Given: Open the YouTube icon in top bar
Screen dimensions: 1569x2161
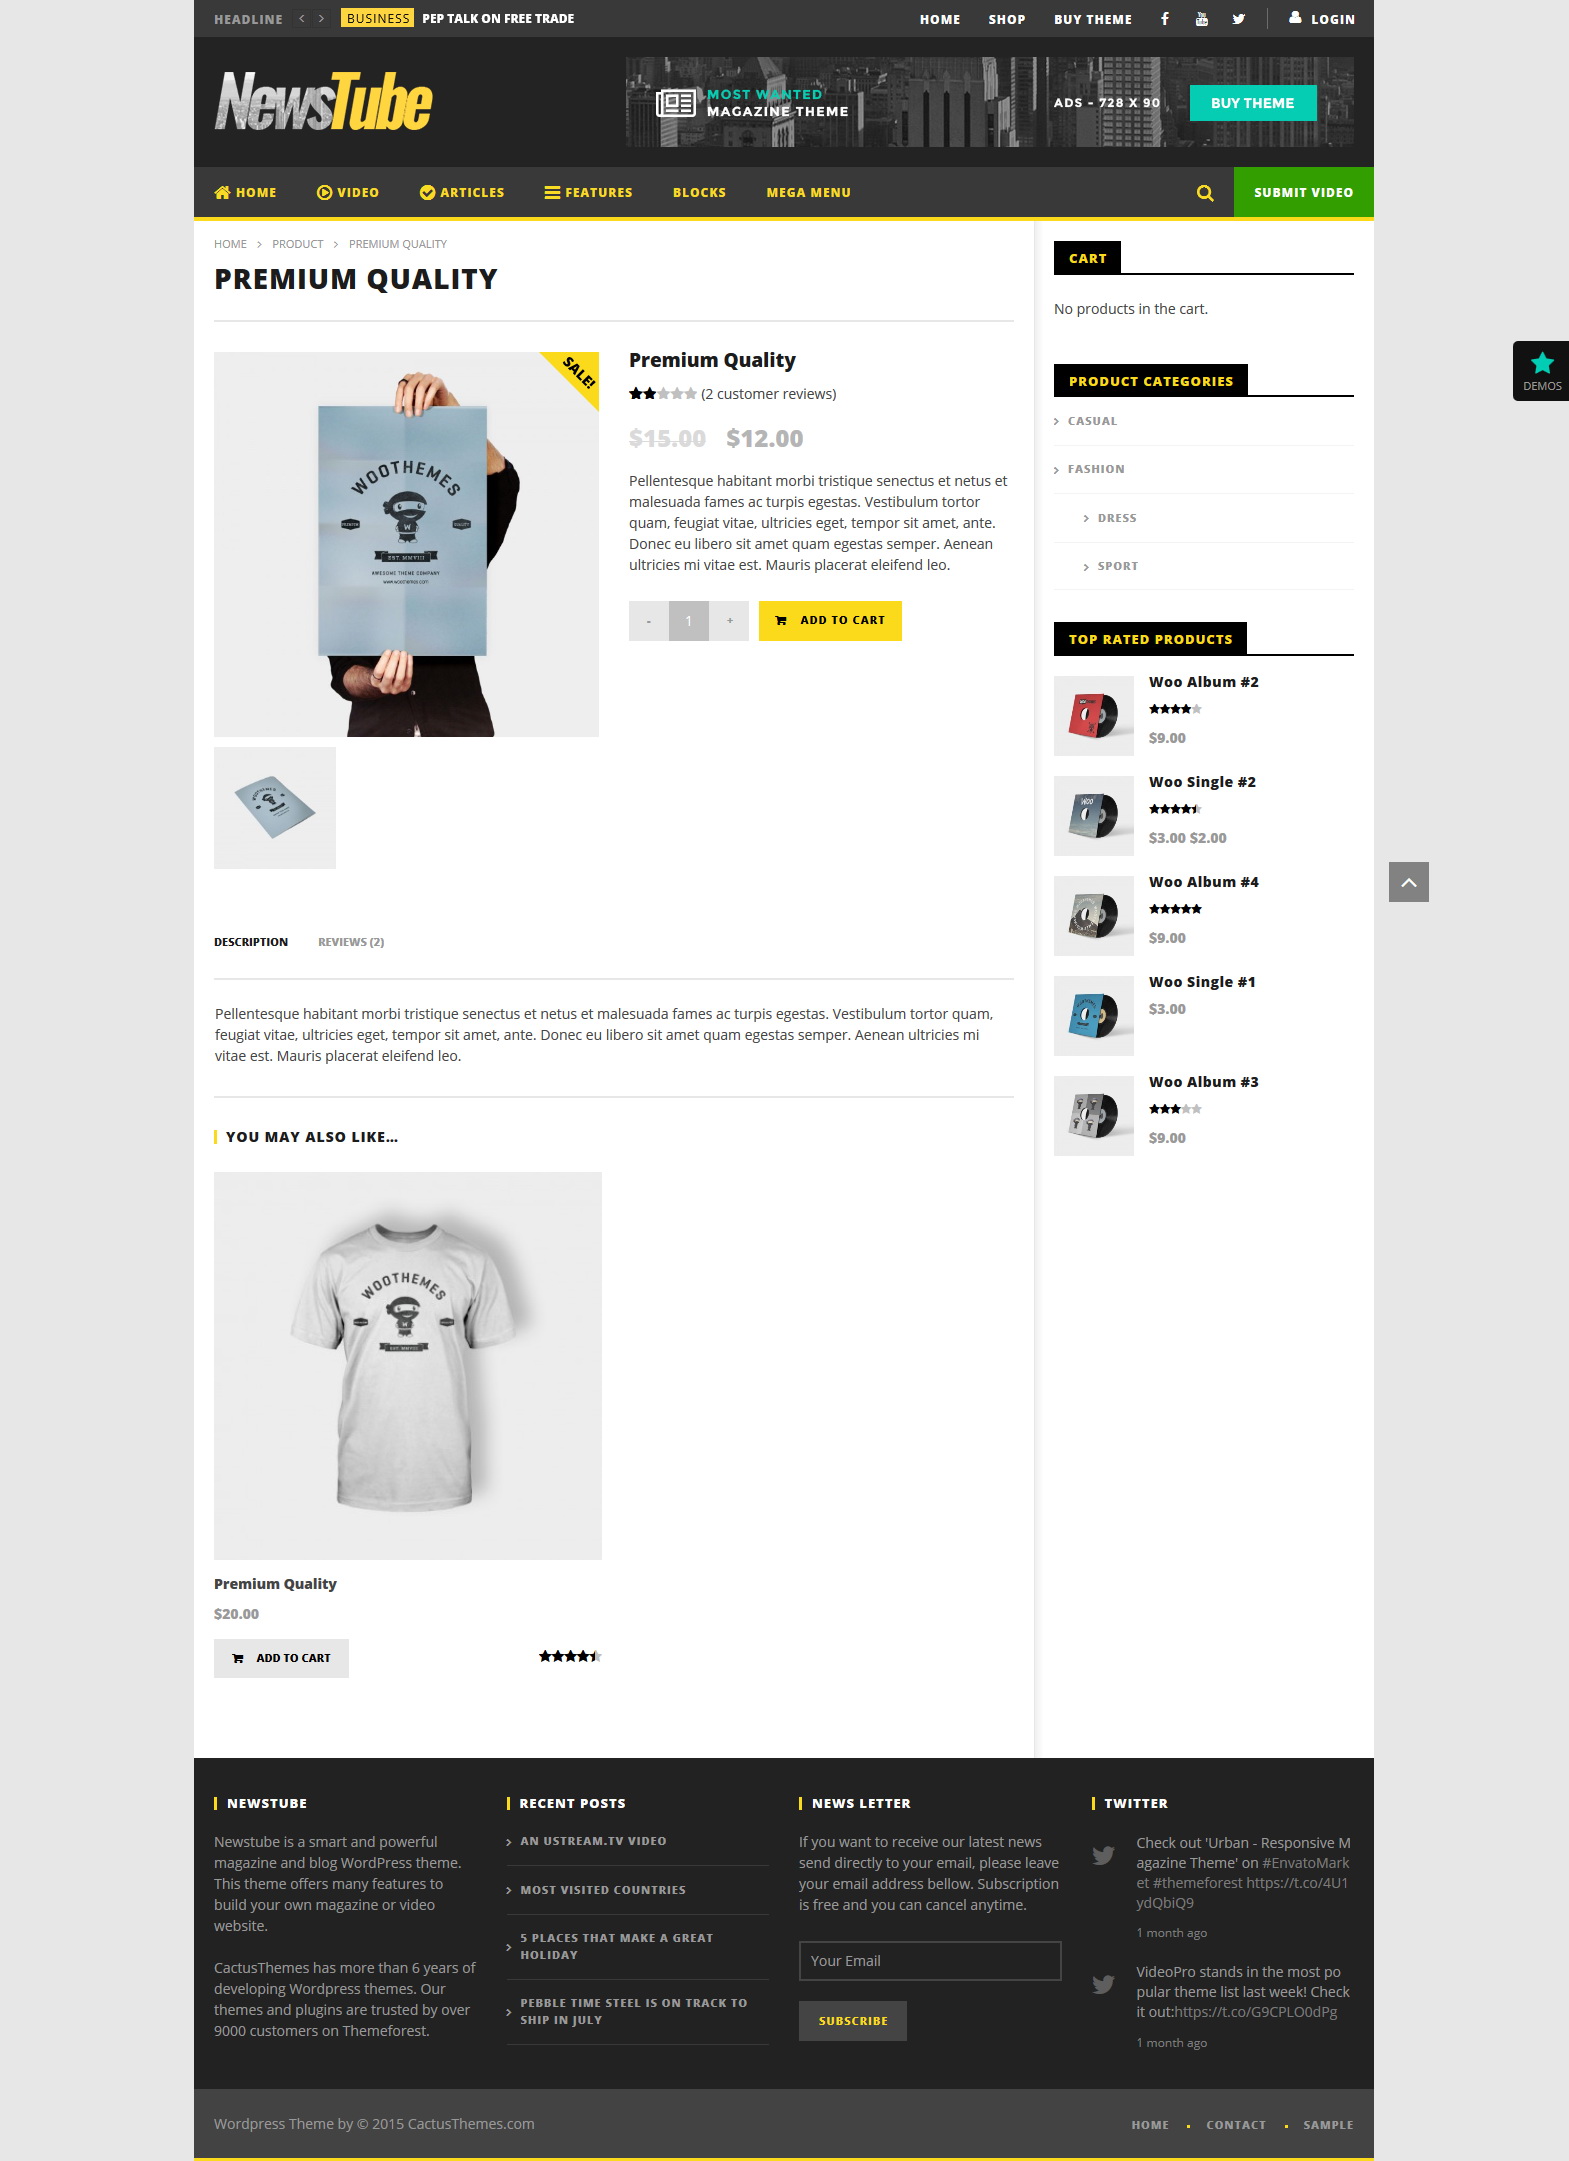Looking at the screenshot, I should pos(1202,19).
